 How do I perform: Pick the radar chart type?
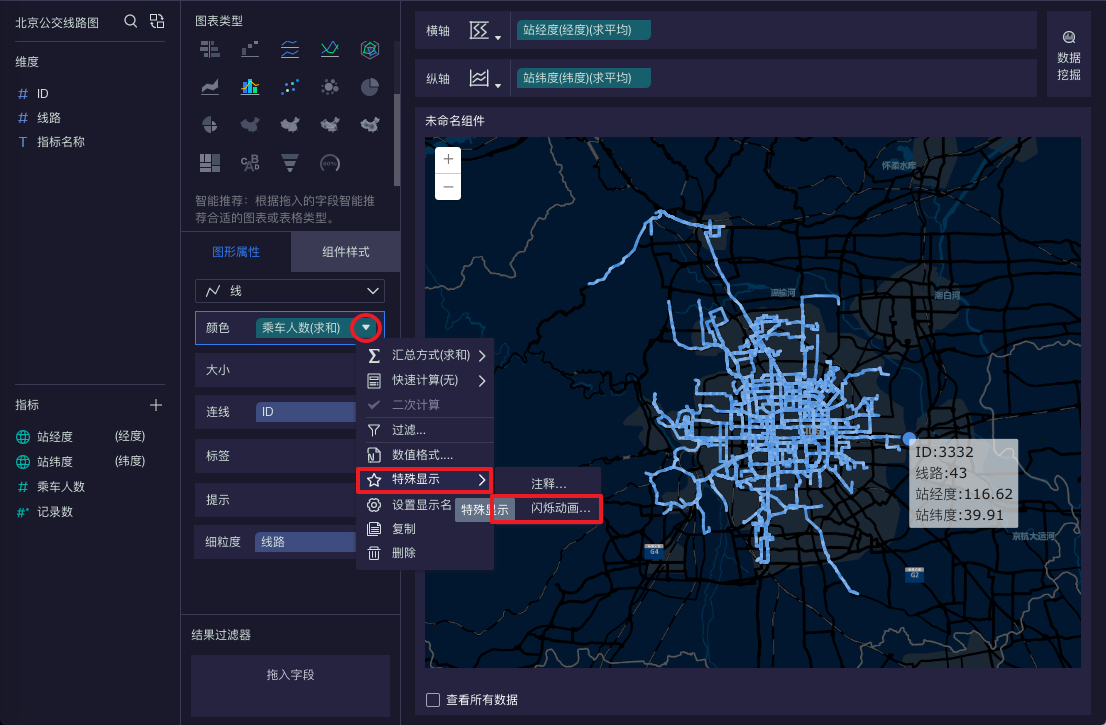370,49
